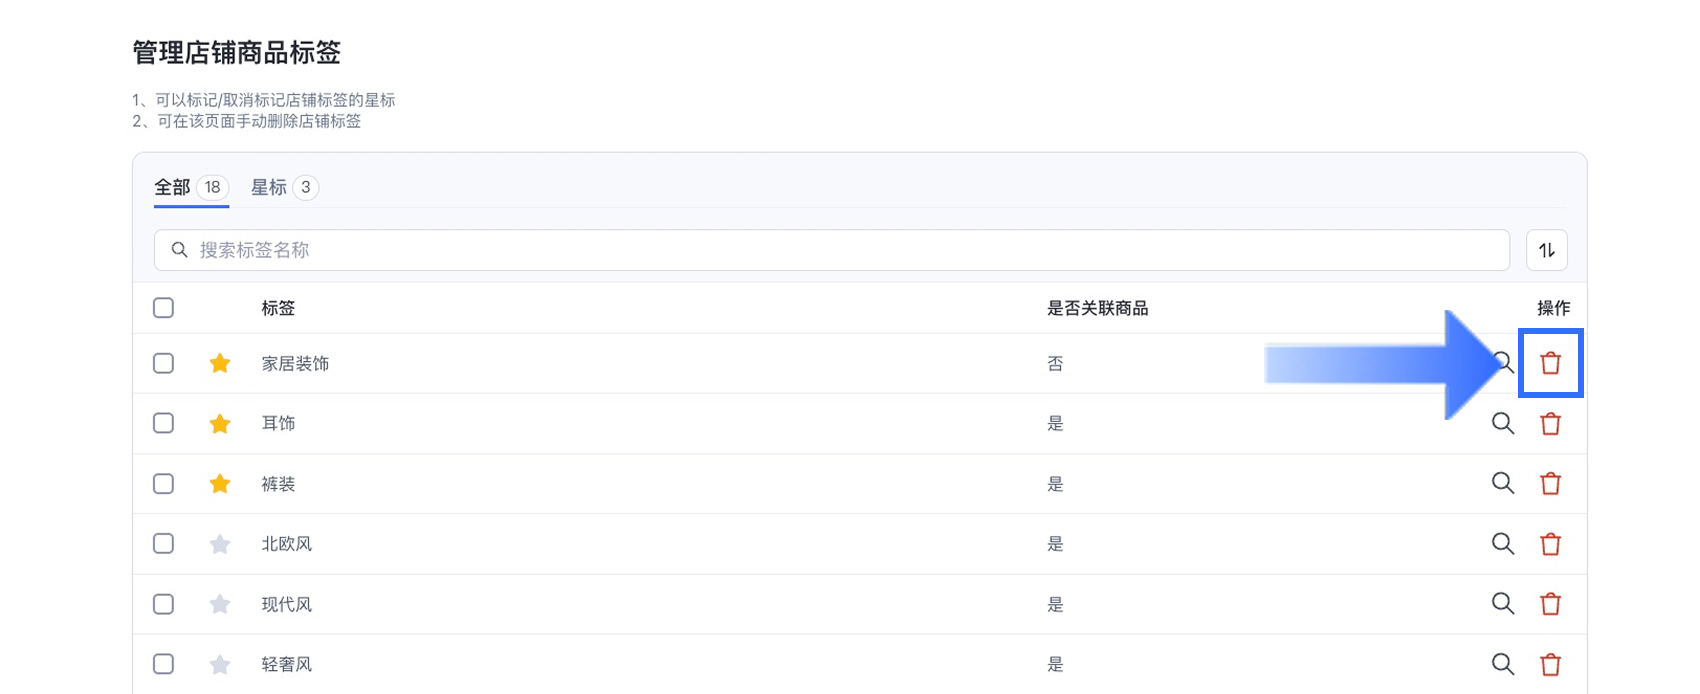
Task: Click the 搜索标签名称 search field
Action: (x=830, y=250)
